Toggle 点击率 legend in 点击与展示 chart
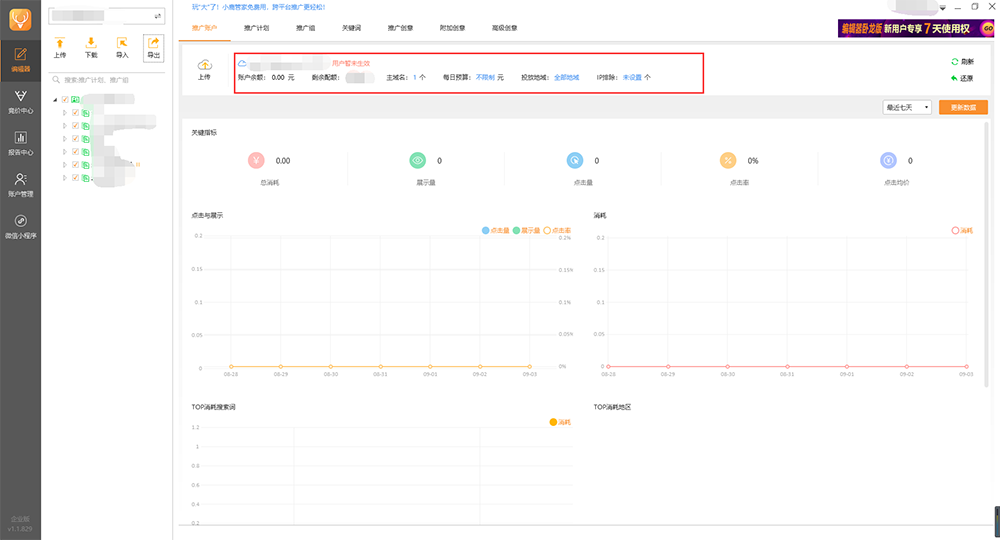Screen dimensions: 1000x540 (557, 230)
